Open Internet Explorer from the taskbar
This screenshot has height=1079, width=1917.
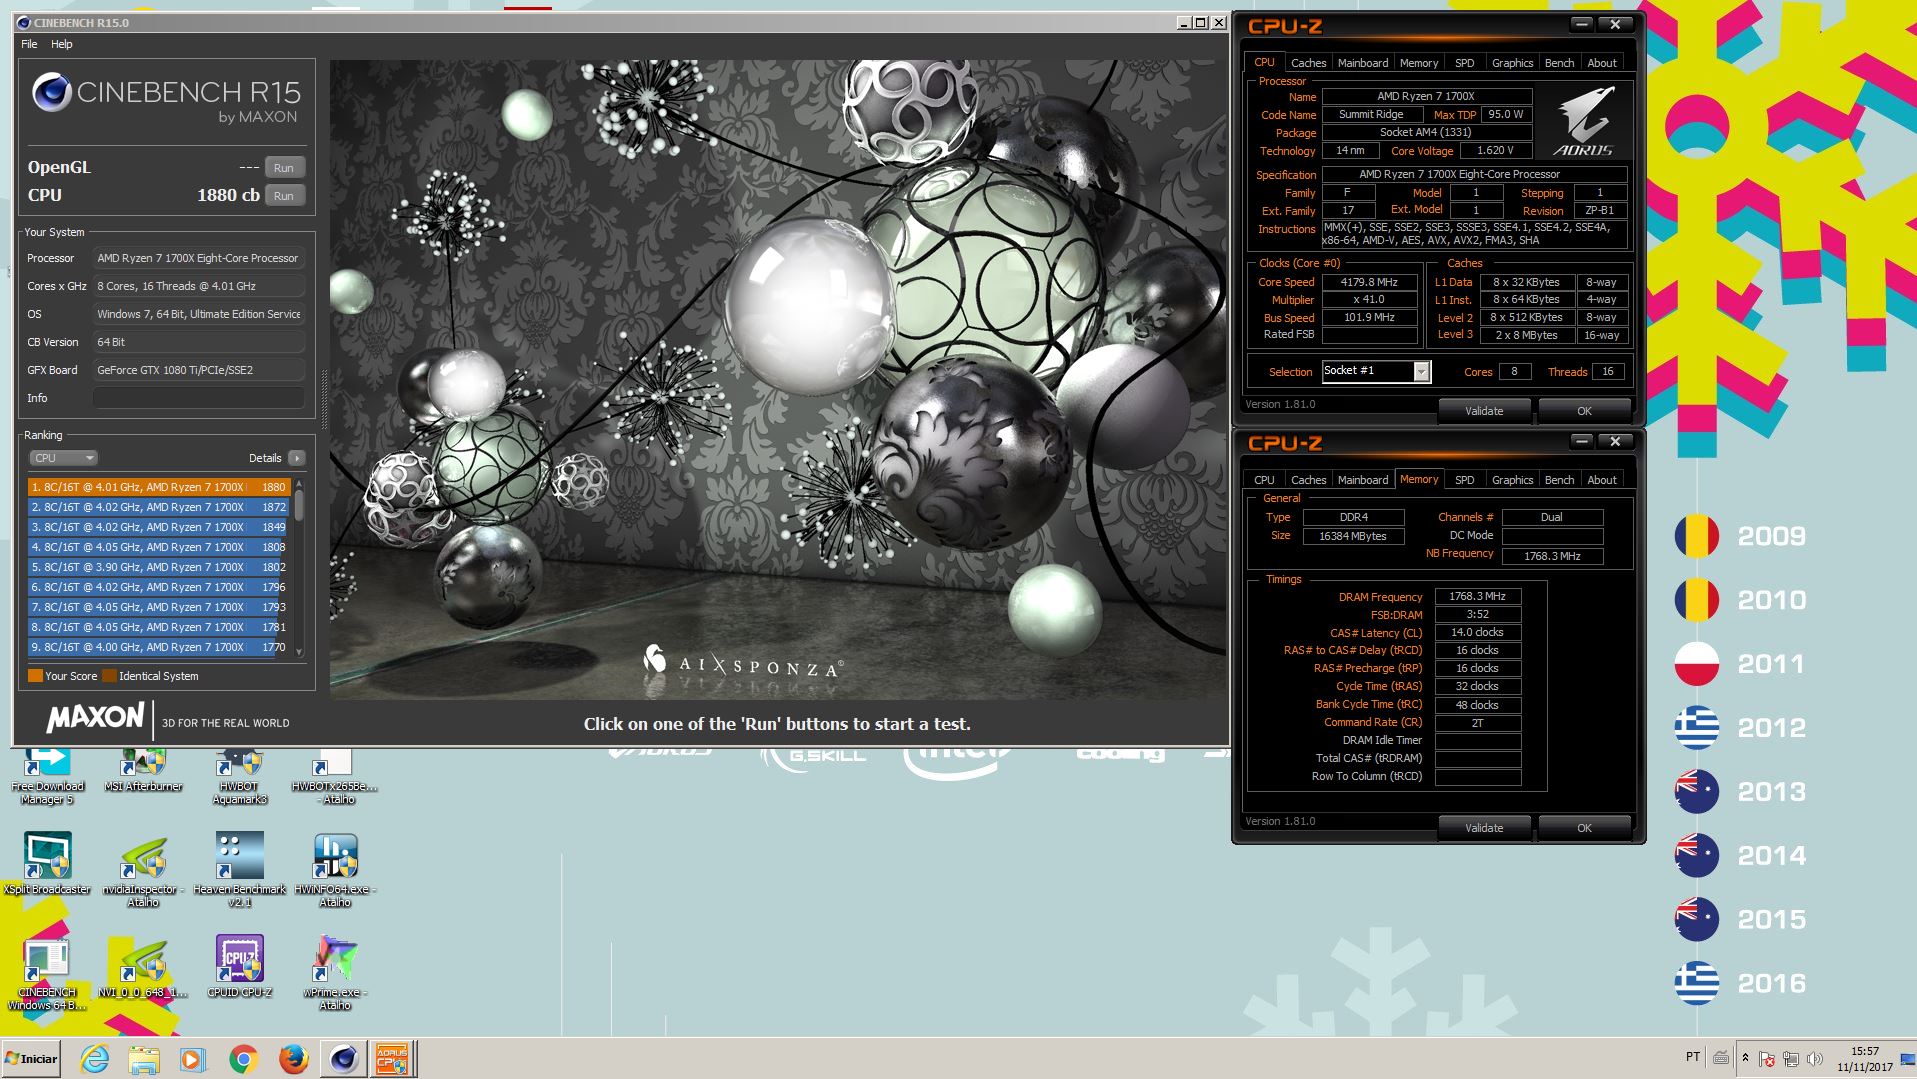coord(95,1058)
